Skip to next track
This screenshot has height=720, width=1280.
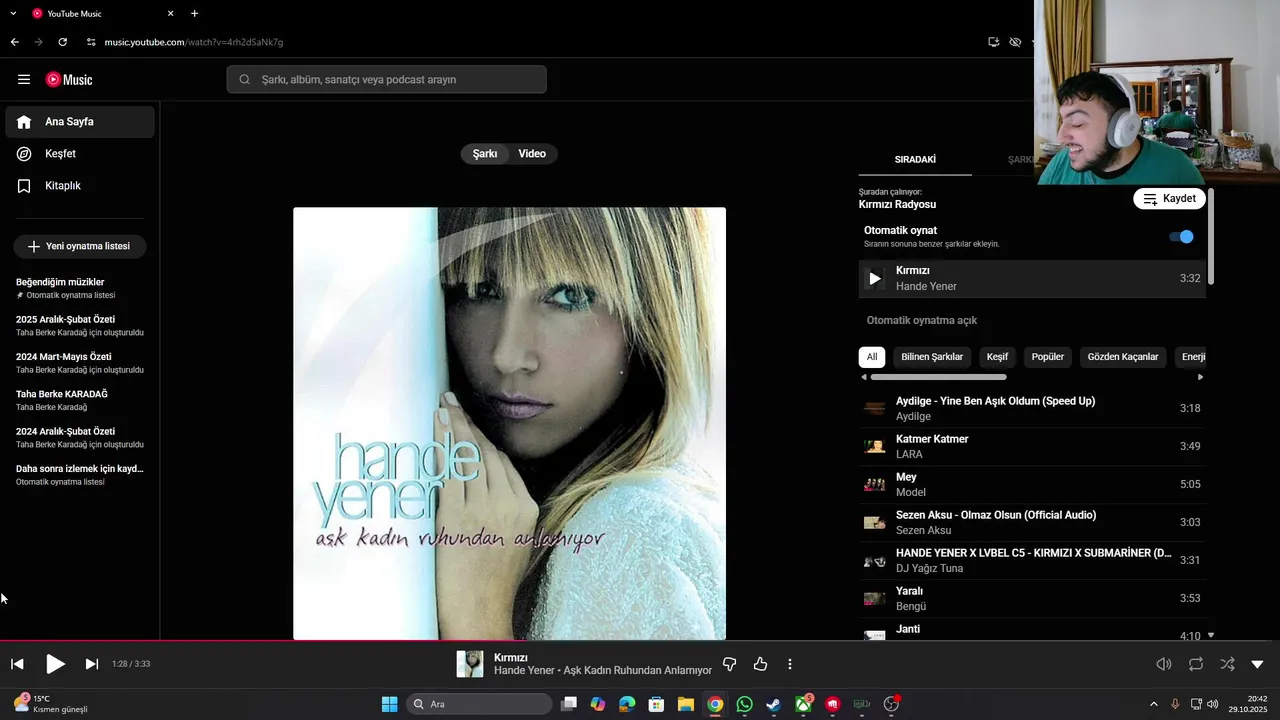coord(91,664)
